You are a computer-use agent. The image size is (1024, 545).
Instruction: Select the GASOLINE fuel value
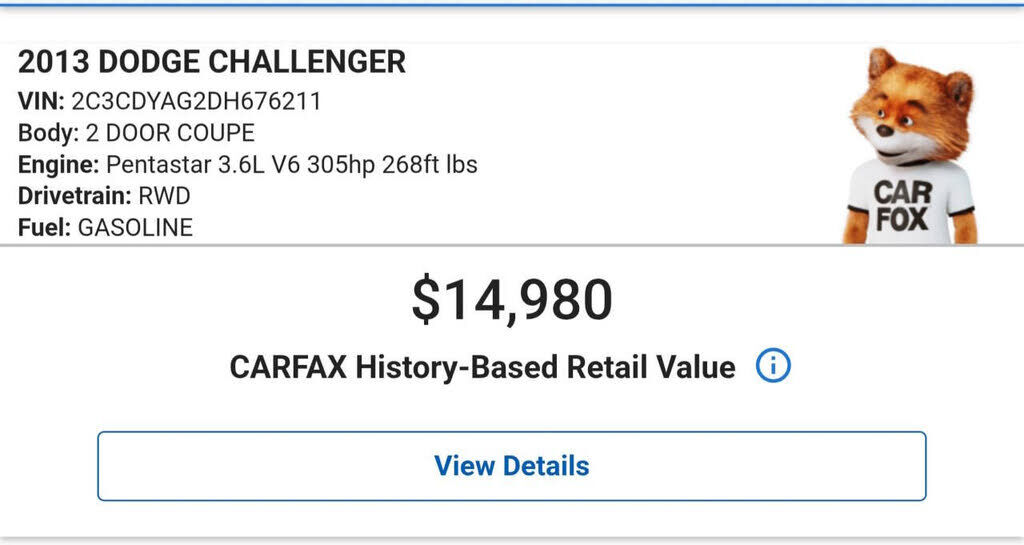coord(135,227)
